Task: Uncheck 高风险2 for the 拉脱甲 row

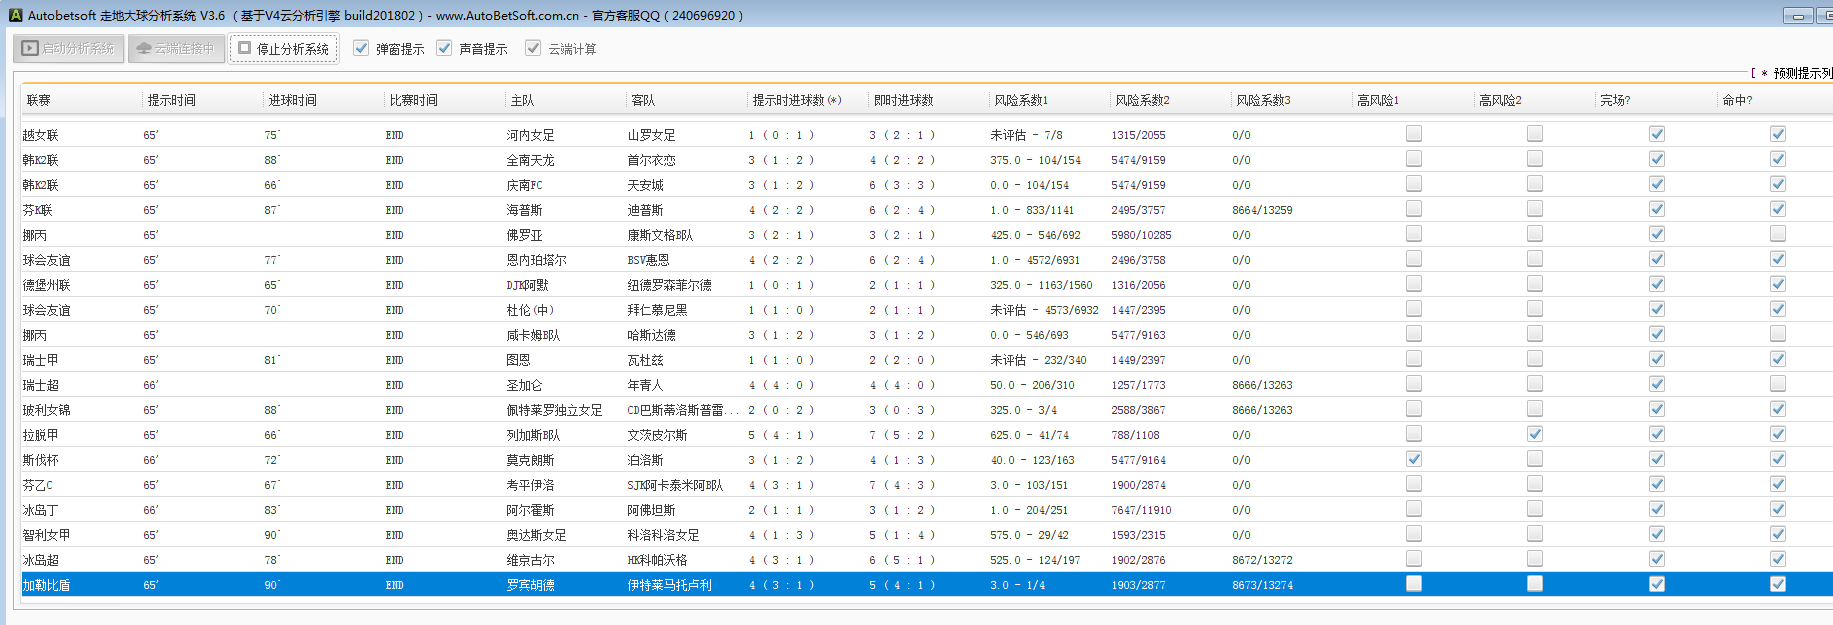Action: (x=1535, y=434)
